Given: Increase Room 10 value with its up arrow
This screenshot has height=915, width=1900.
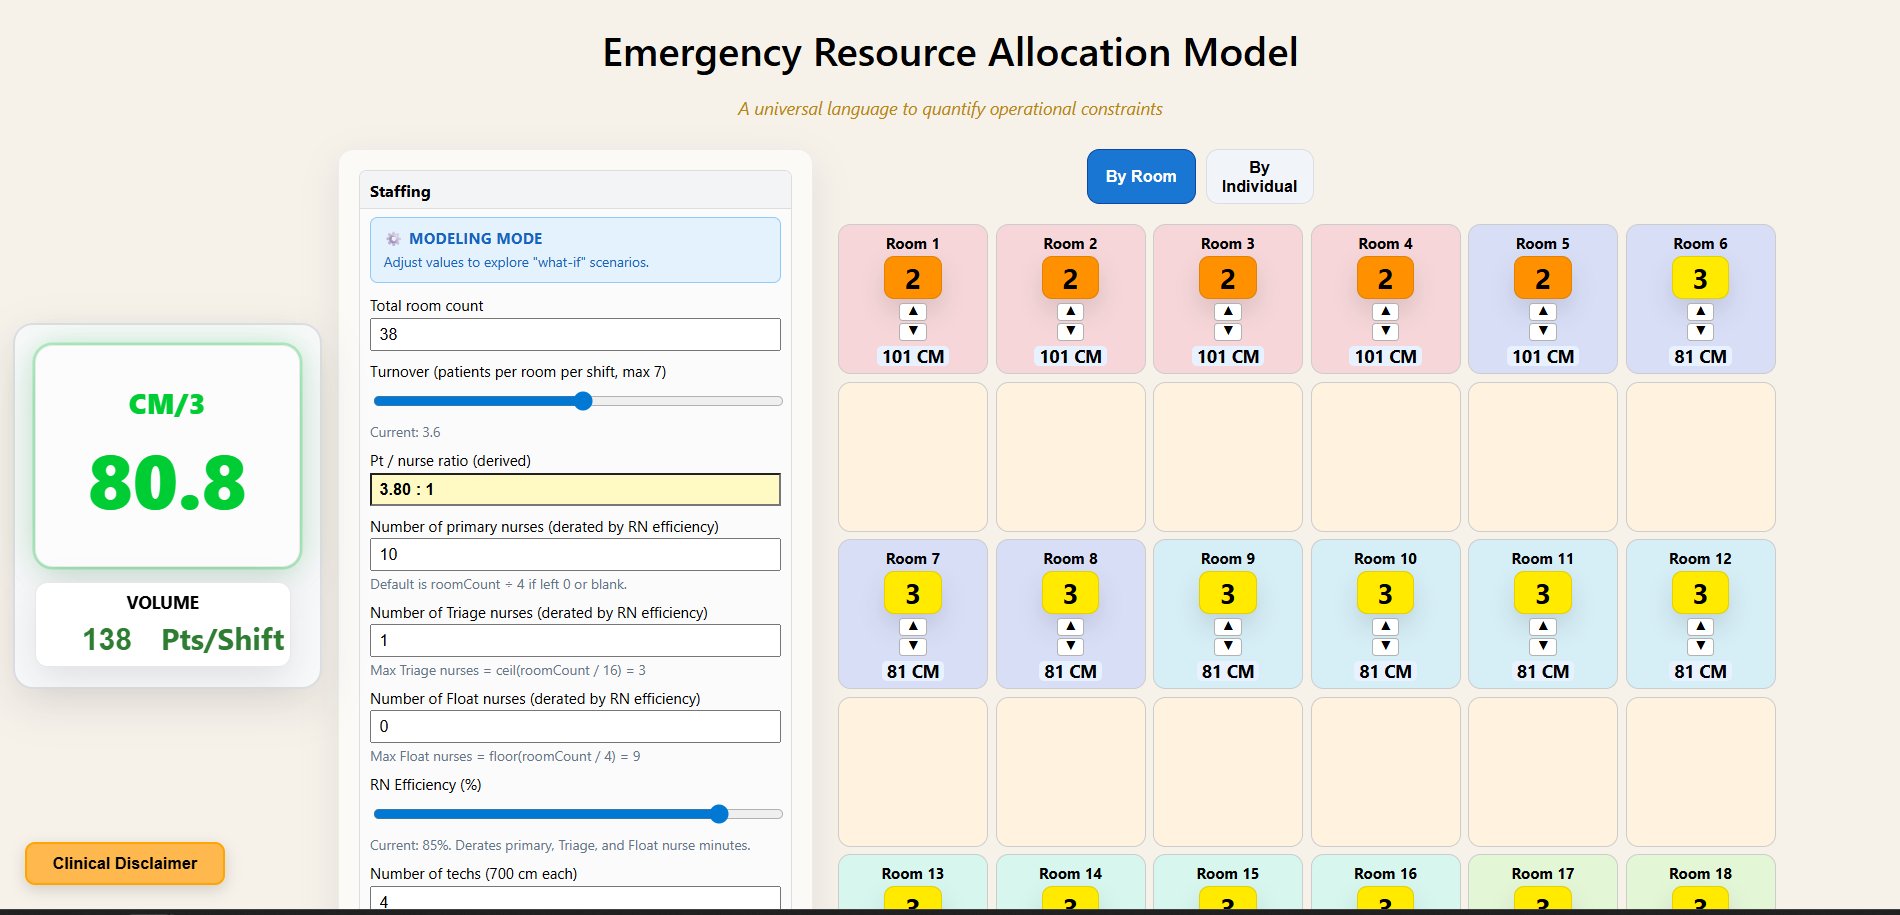Looking at the screenshot, I should 1385,625.
